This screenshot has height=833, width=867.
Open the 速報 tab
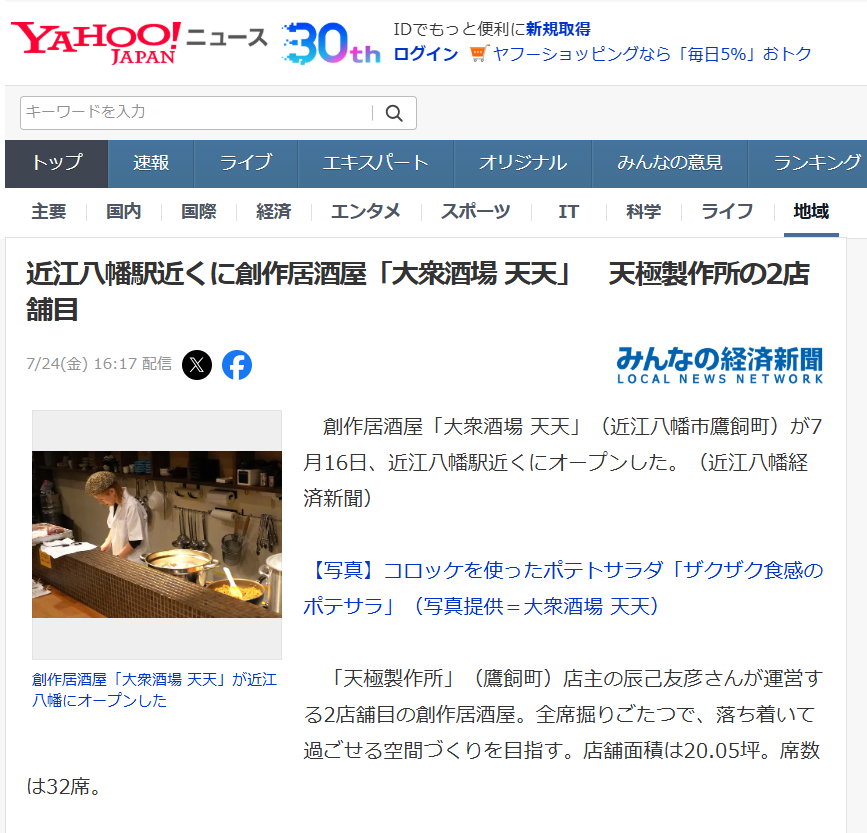(151, 163)
